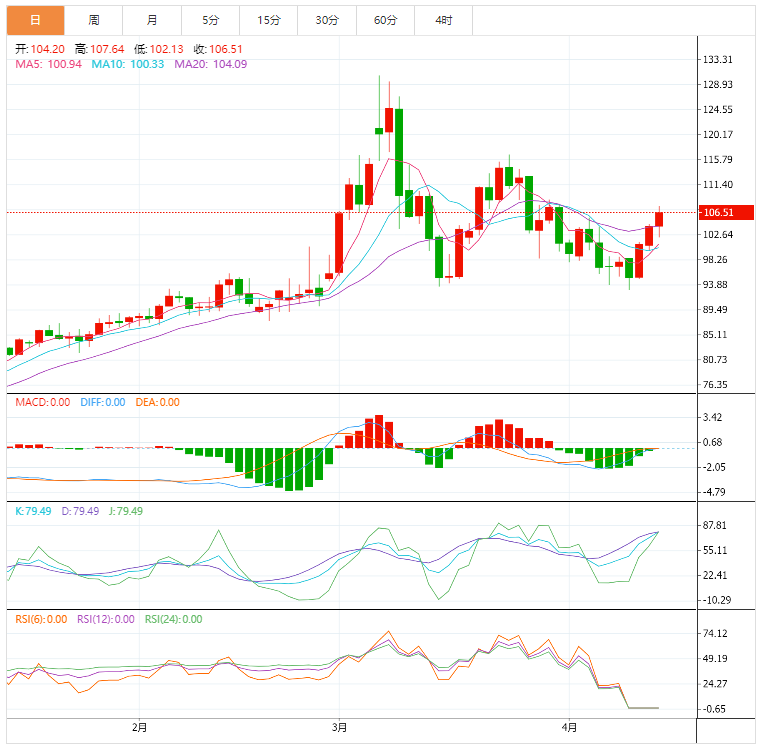The image size is (764, 753).
Task: Switch to the 周 weekly tab
Action: pos(93,20)
